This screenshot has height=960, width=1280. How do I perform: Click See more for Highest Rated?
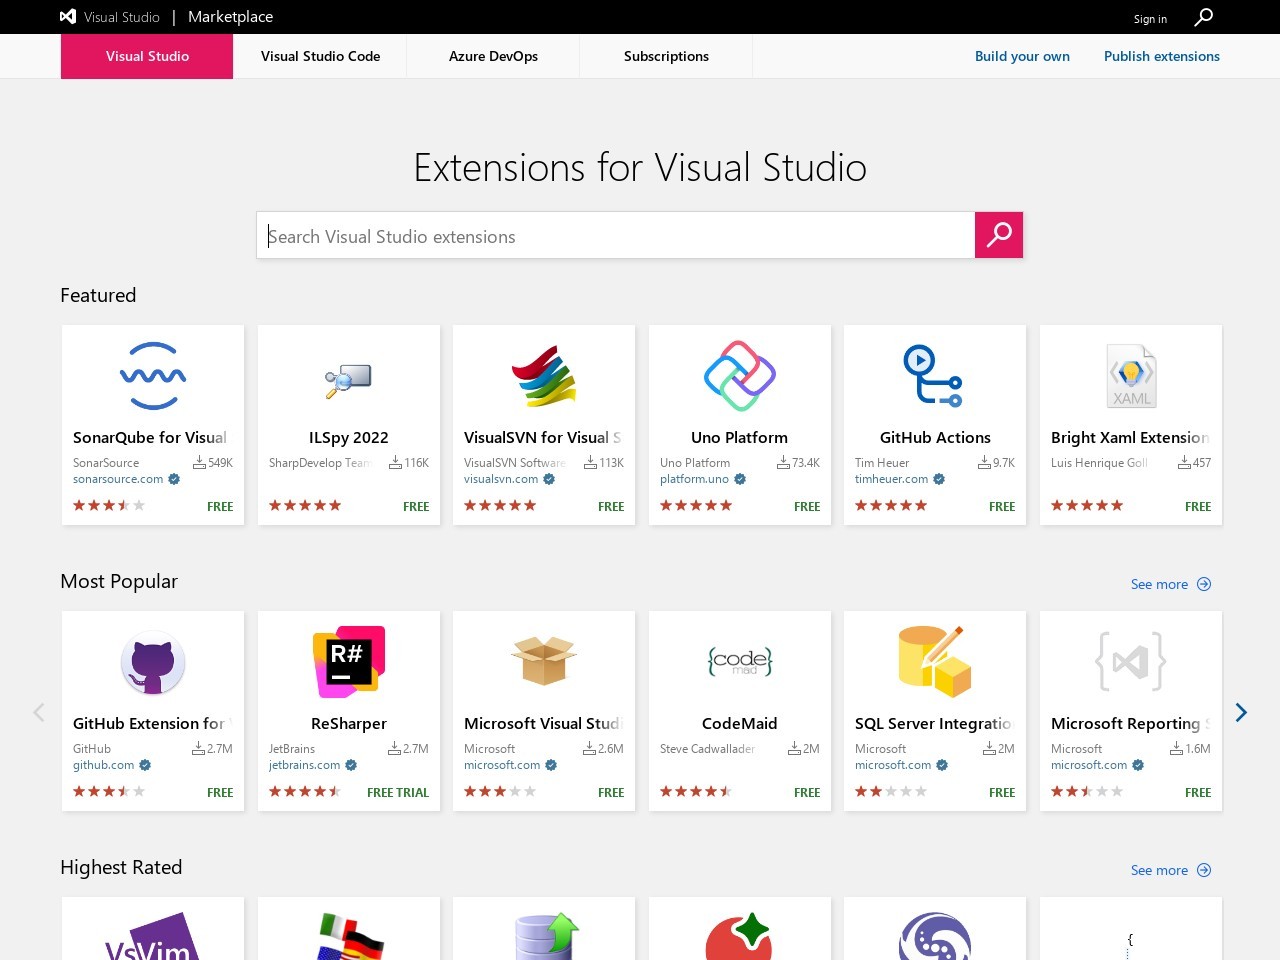pos(1159,870)
